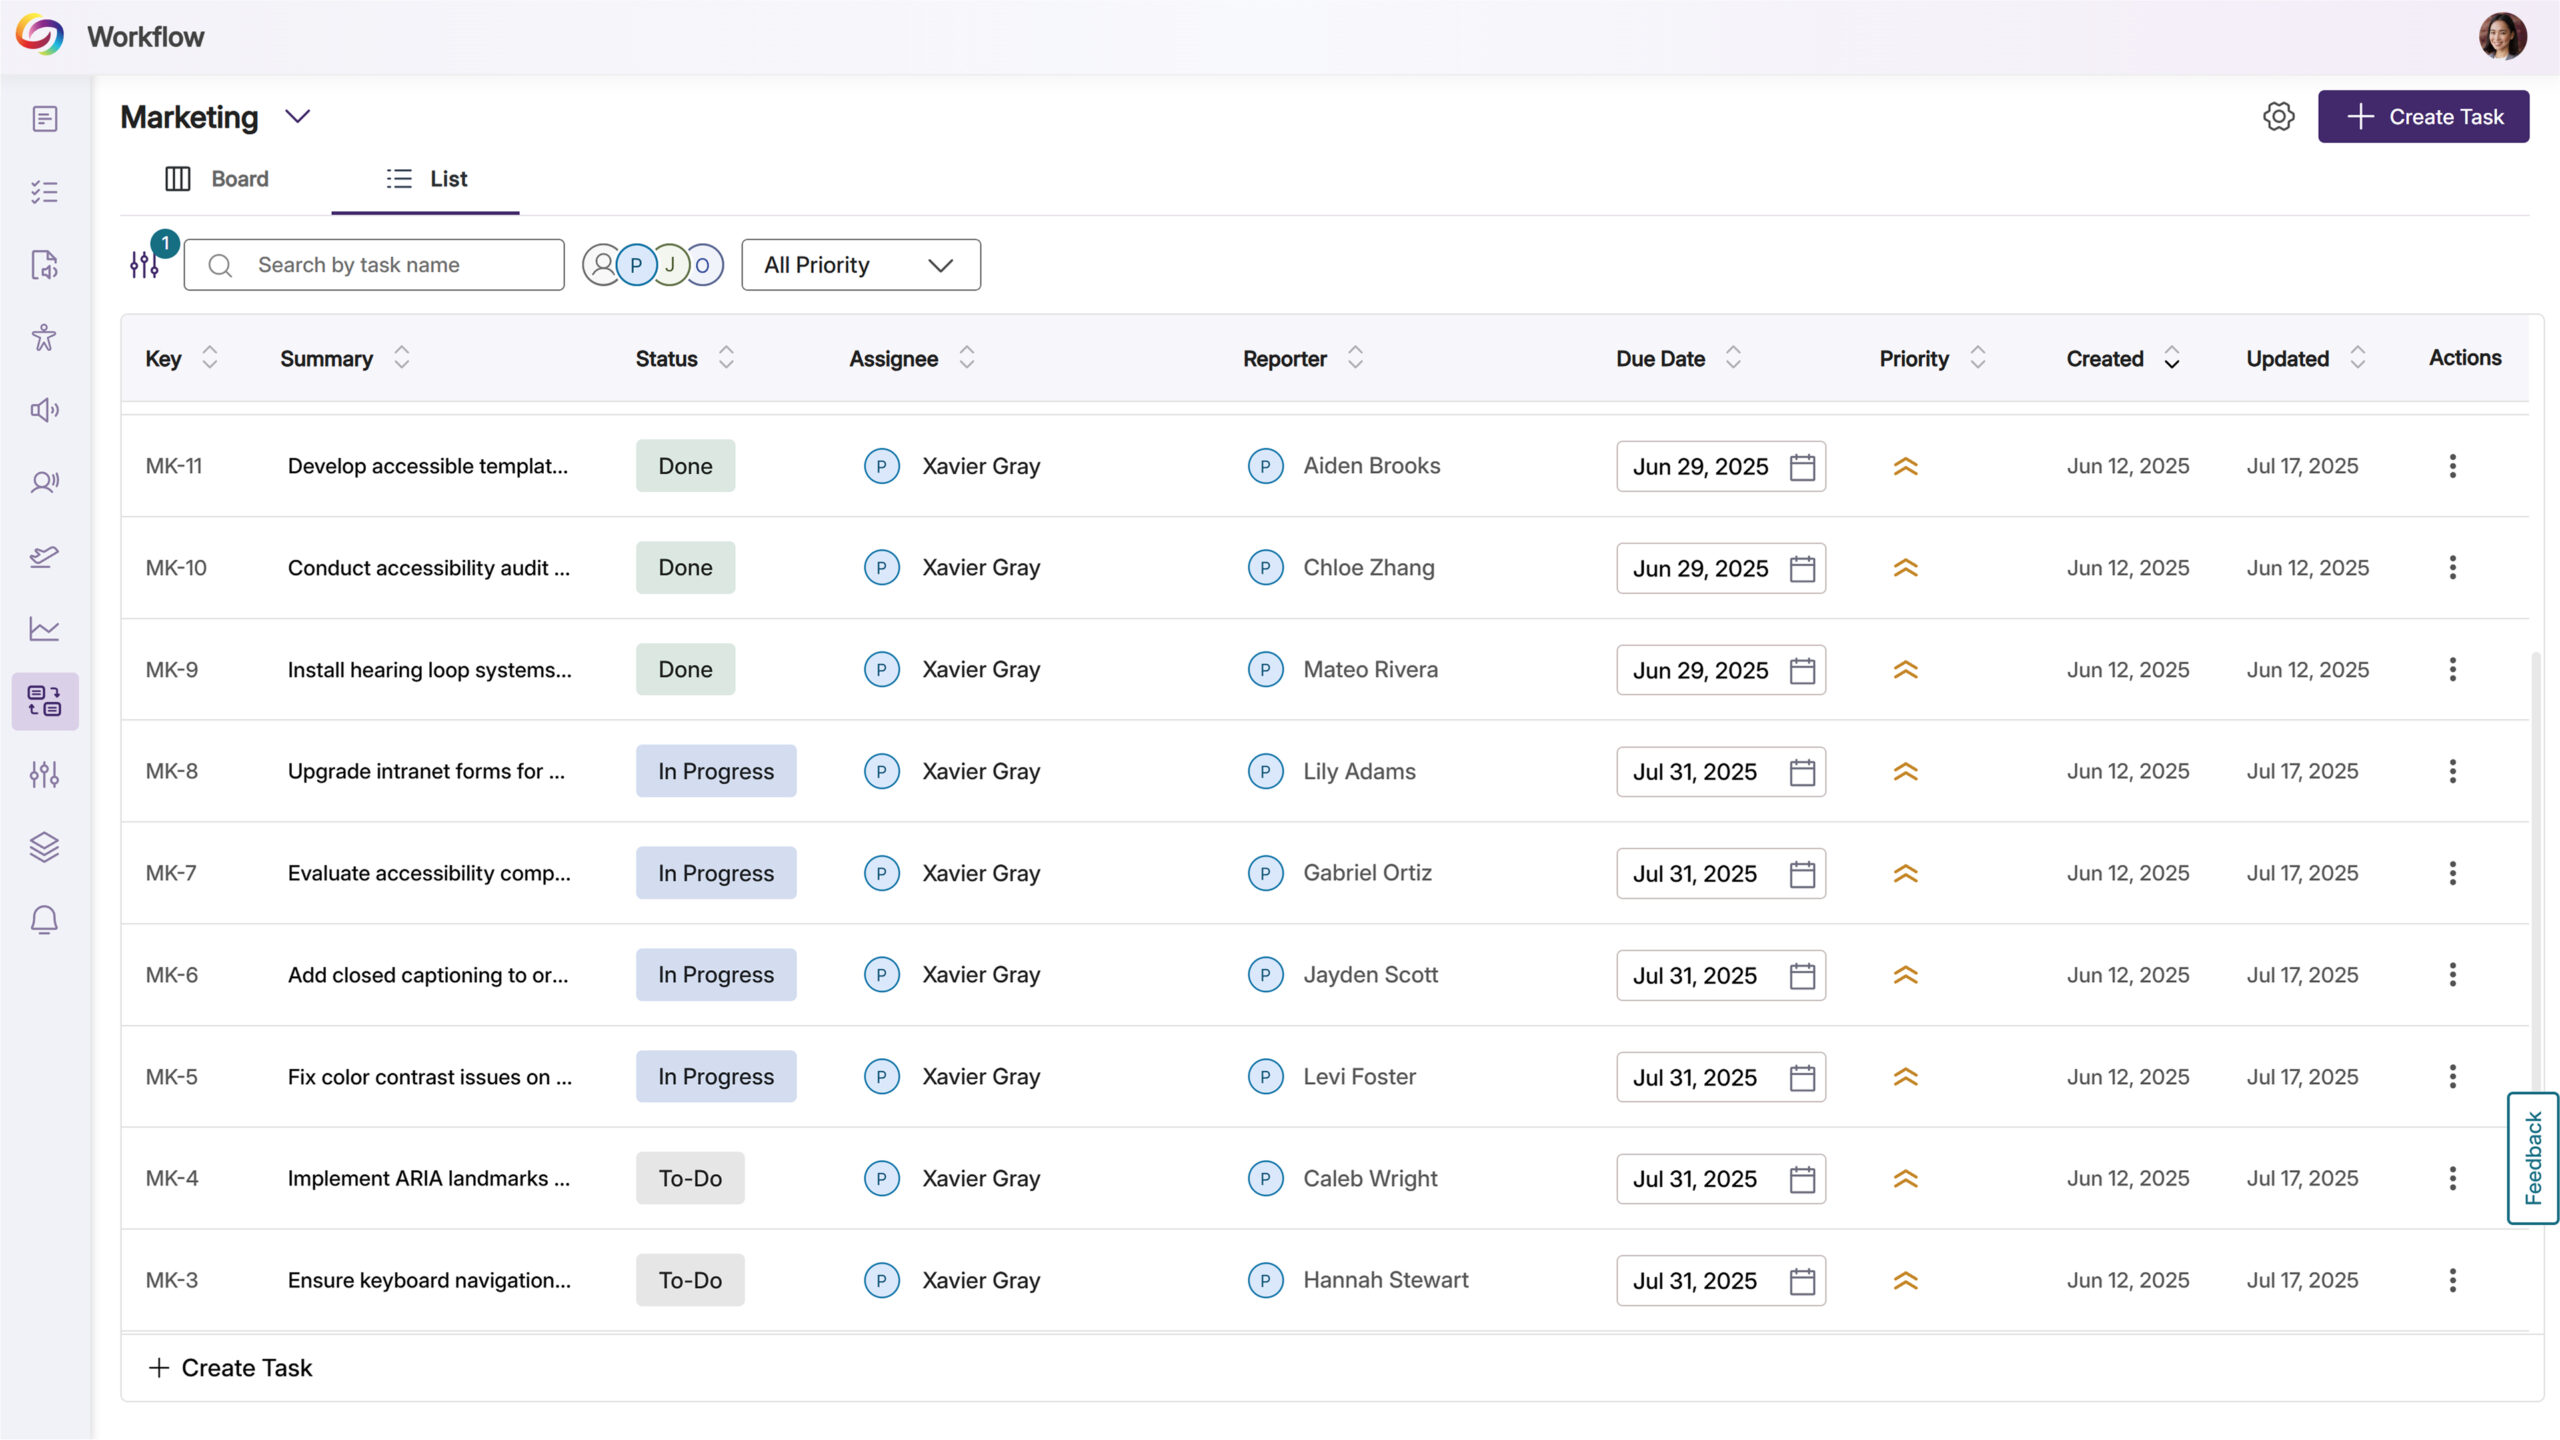Viewport: 2560px width, 1440px height.
Task: Click the project settings gear icon
Action: pyautogui.click(x=2278, y=117)
